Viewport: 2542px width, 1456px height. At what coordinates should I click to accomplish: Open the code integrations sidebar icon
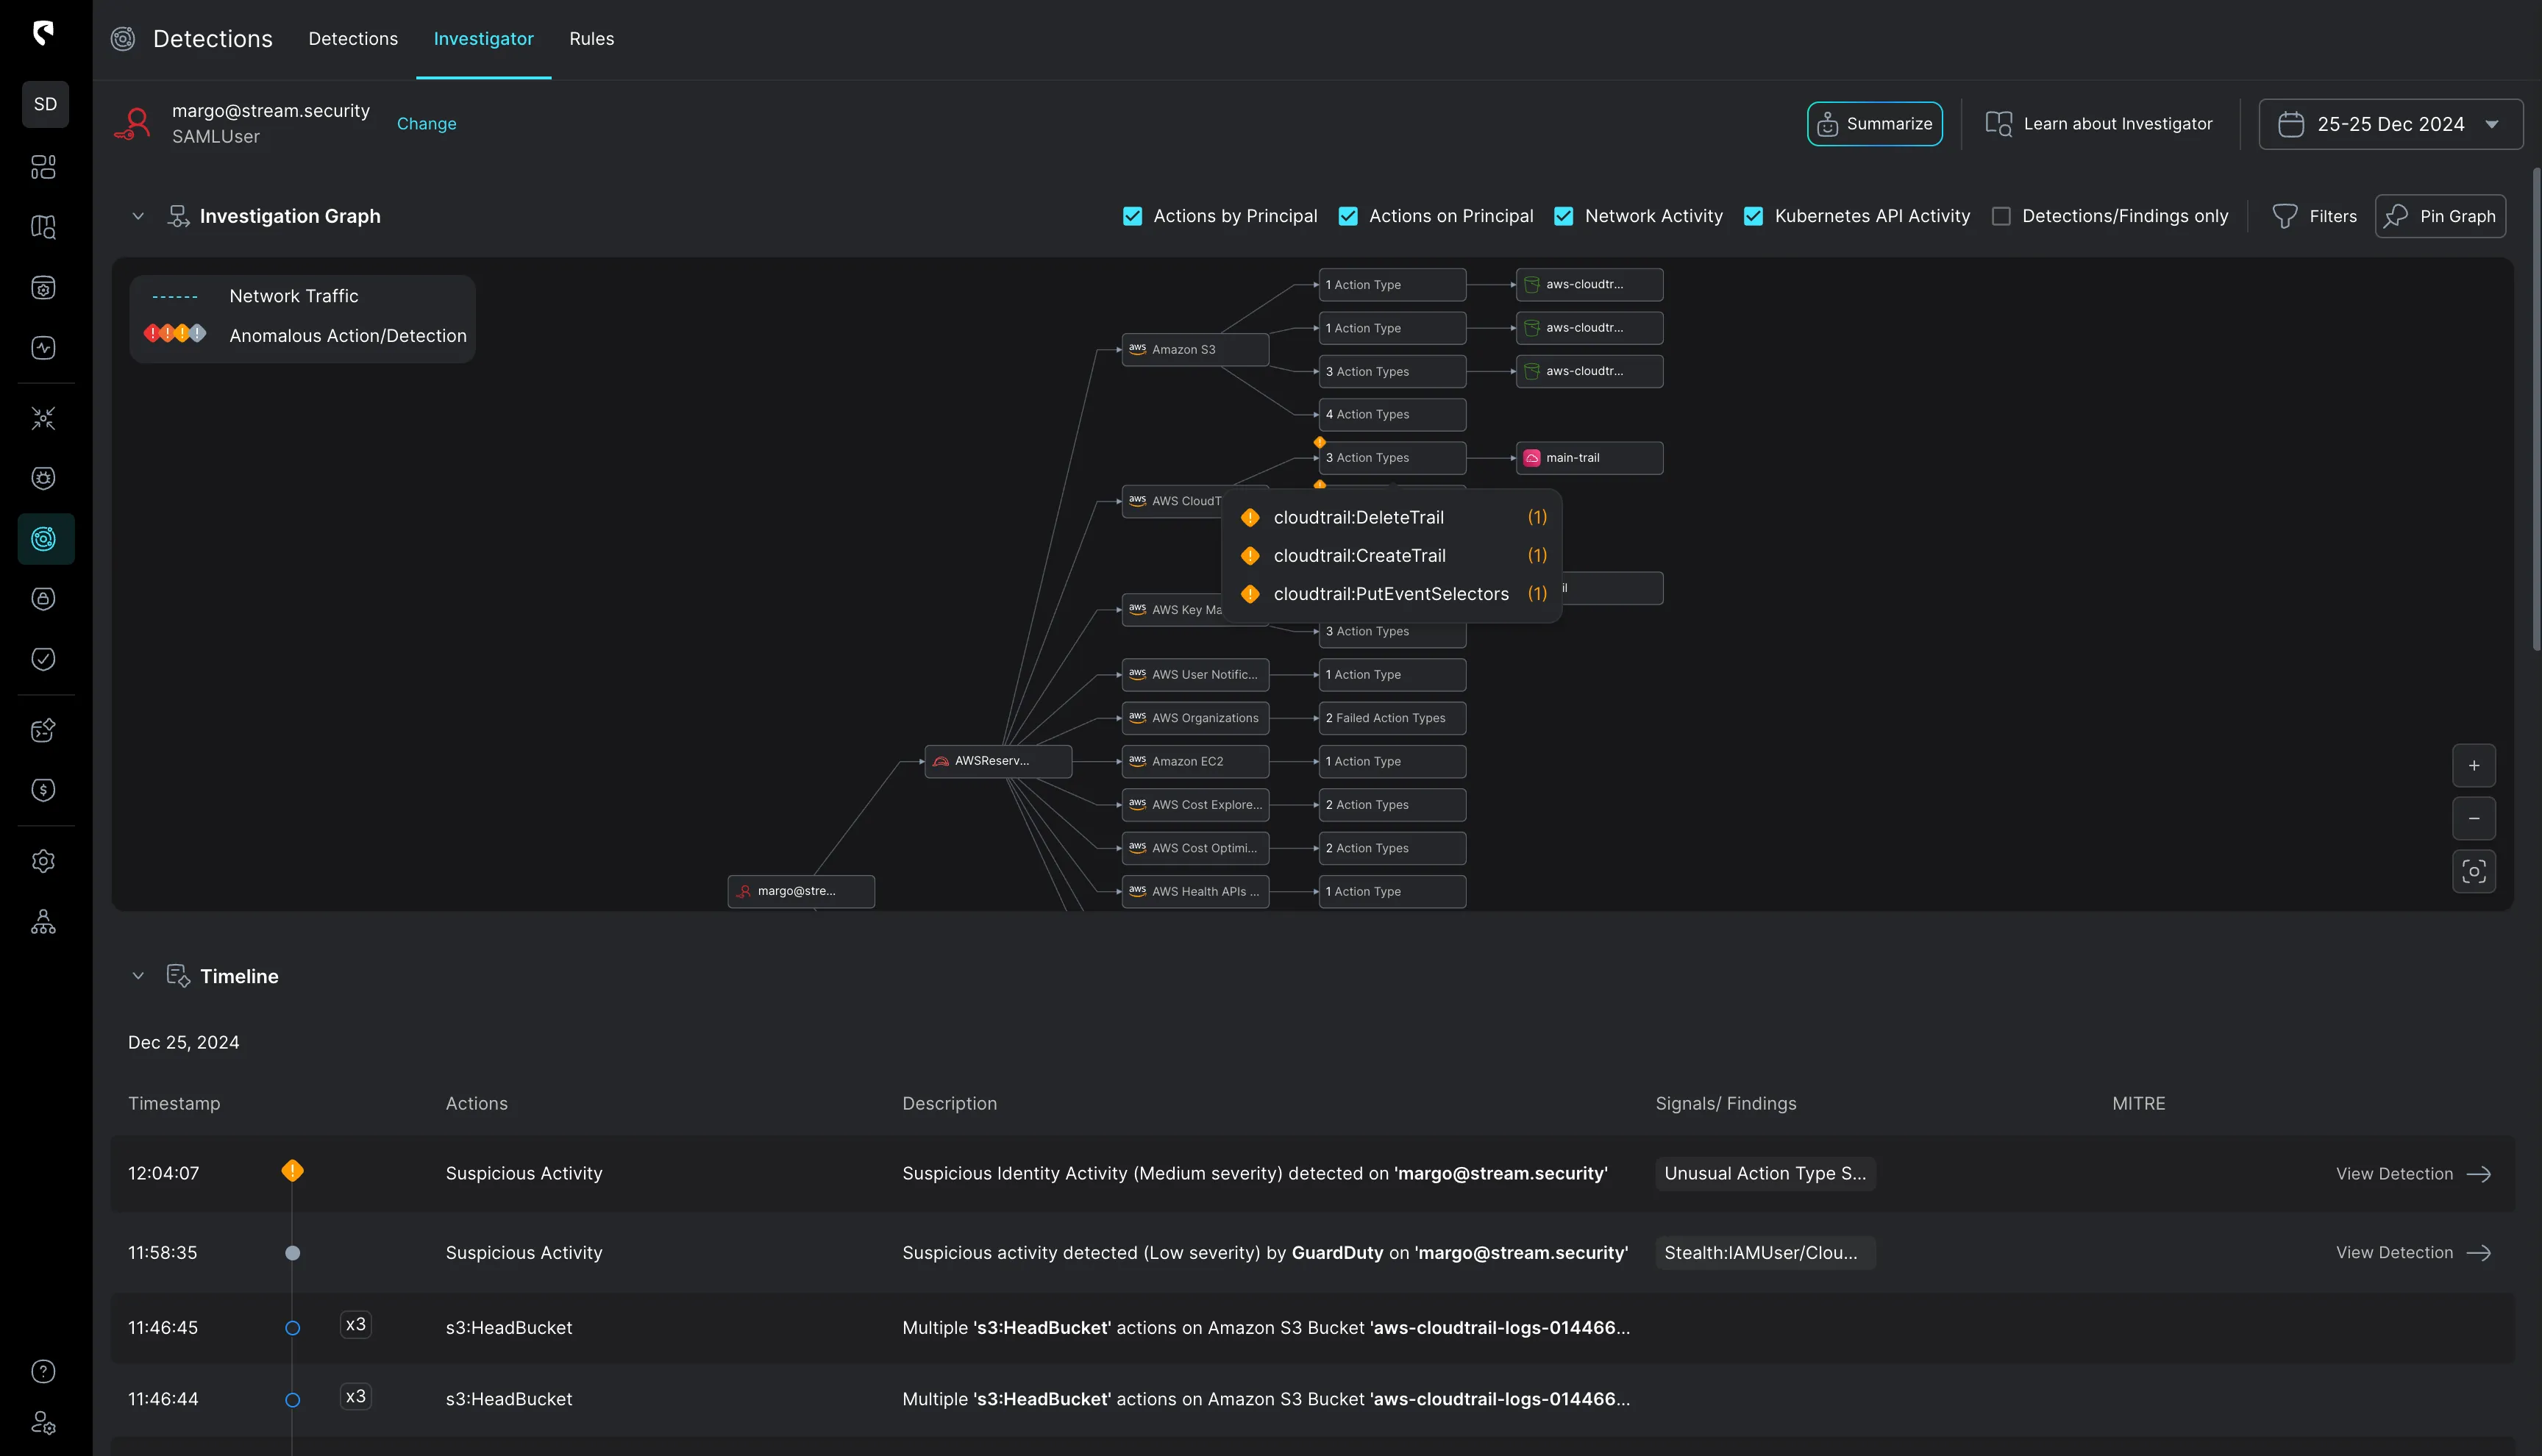tap(43, 730)
